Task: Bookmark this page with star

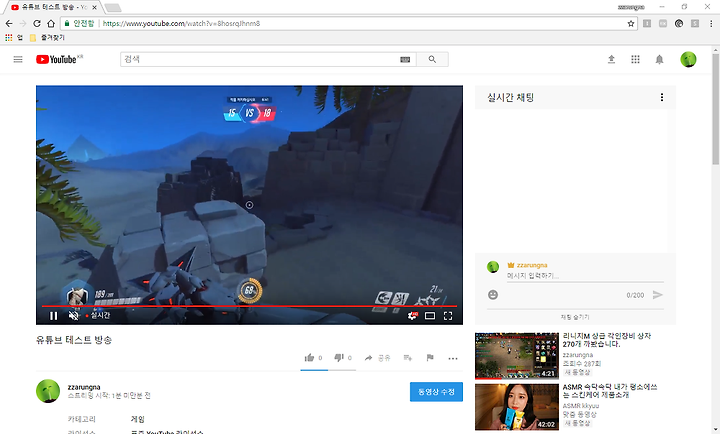Action: [631, 23]
